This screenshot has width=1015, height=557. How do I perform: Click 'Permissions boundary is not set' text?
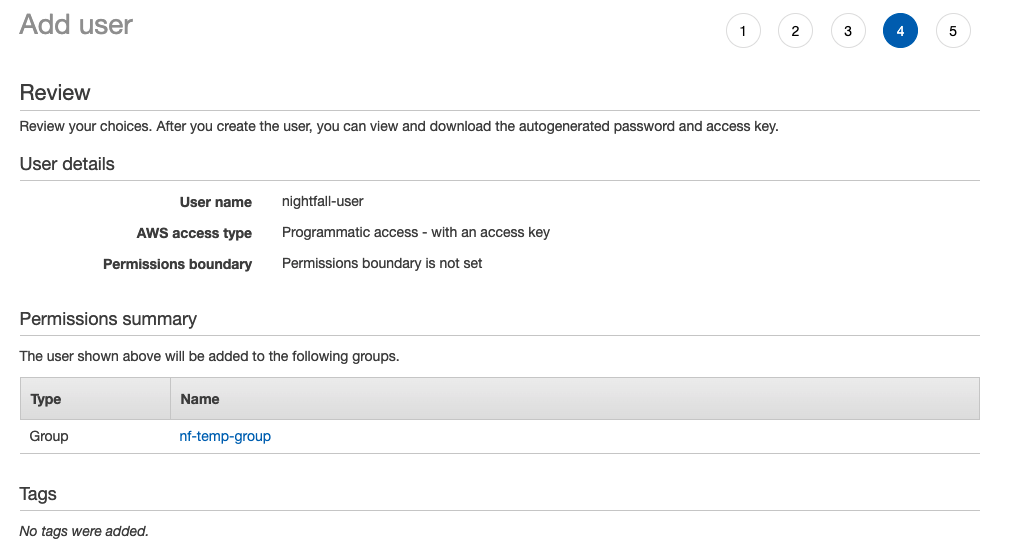[382, 264]
